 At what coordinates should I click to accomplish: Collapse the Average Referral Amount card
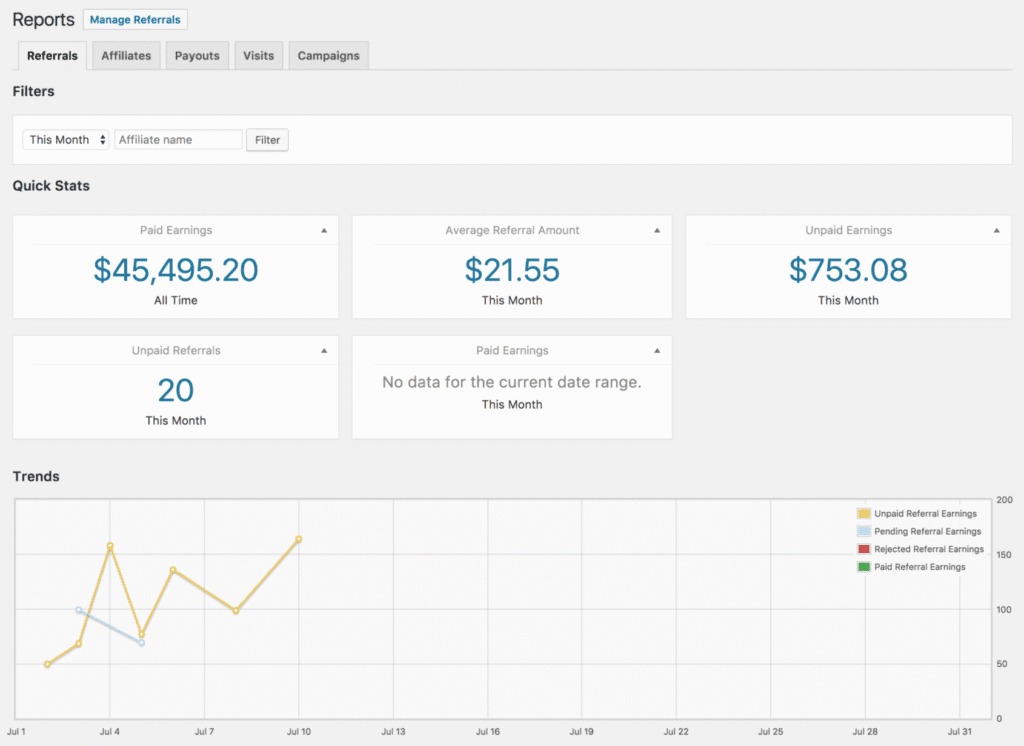[657, 231]
